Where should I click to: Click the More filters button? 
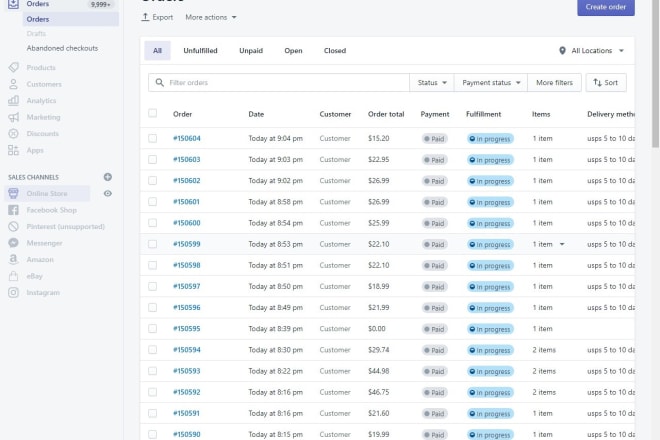point(554,83)
